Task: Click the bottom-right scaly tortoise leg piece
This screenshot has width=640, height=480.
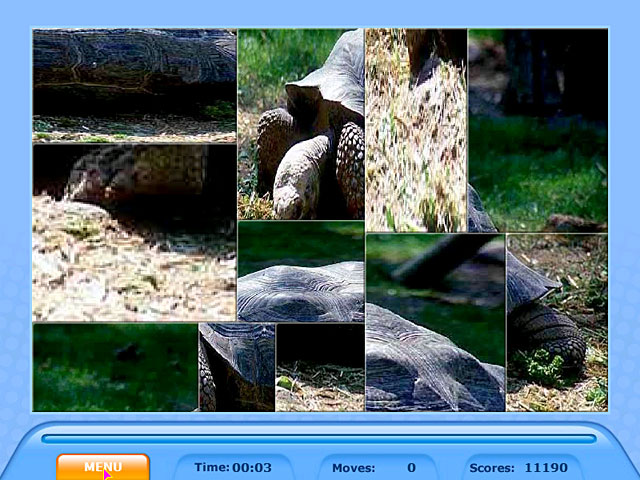Action: coord(557,322)
